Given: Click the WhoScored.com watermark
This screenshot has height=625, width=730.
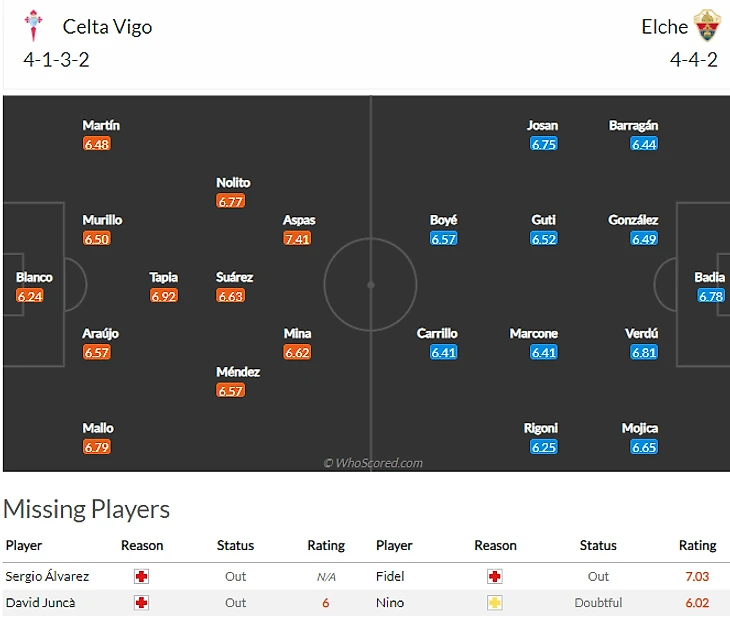Looking at the screenshot, I should click(372, 463).
